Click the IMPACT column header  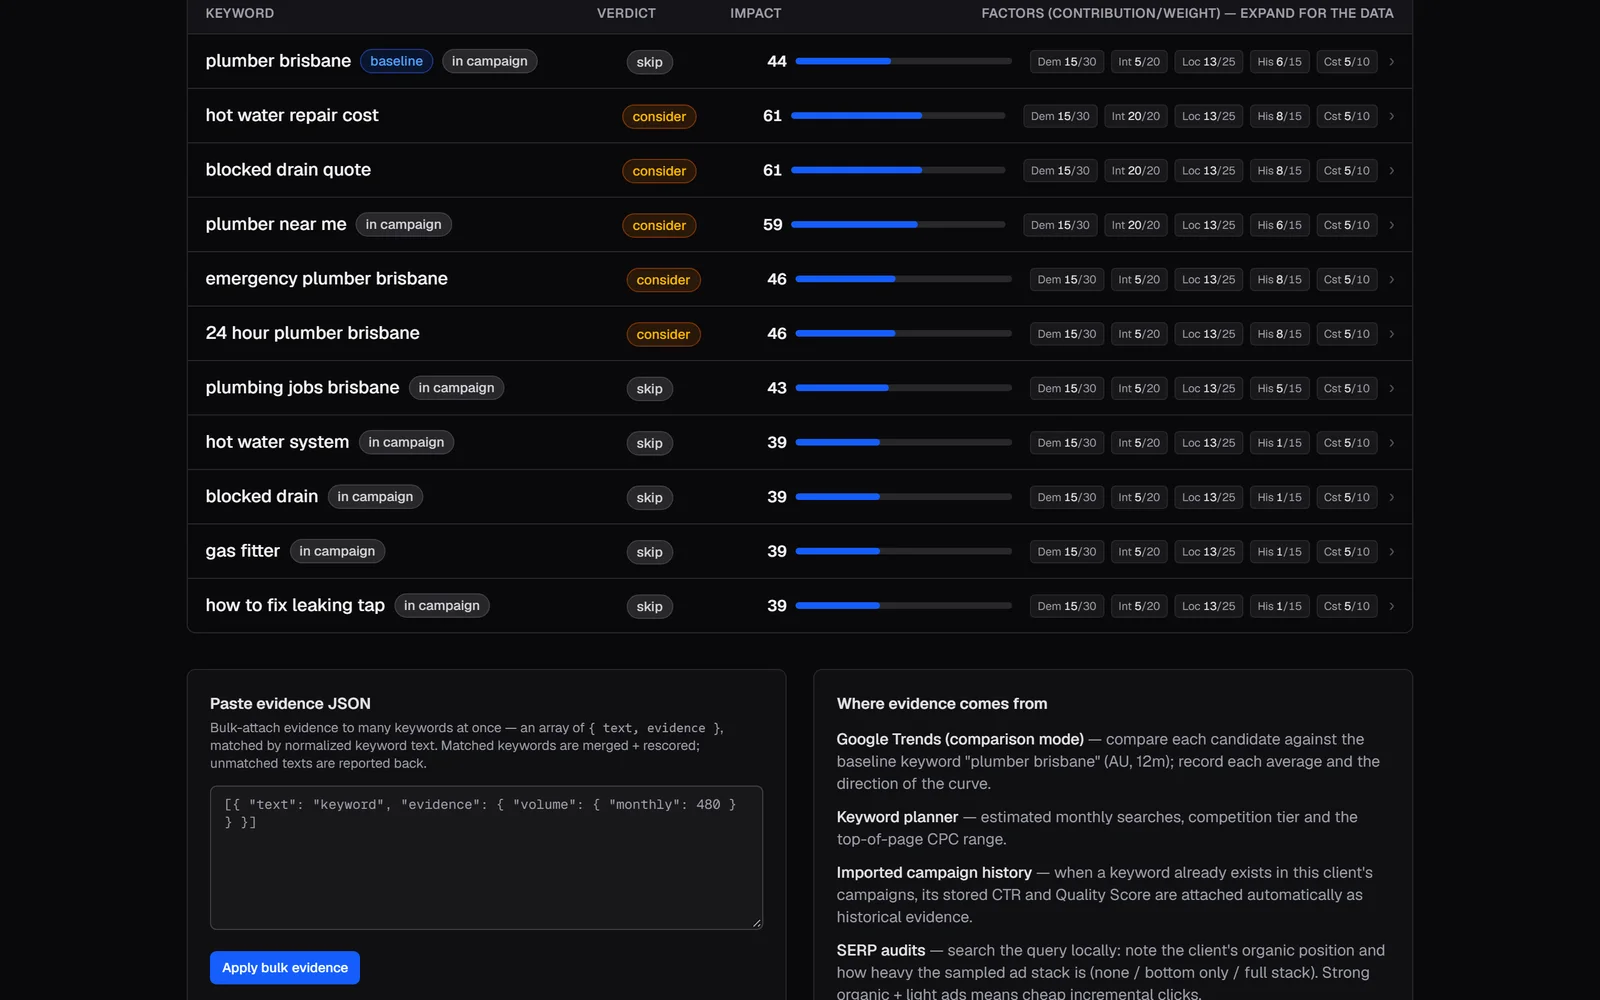coord(756,13)
